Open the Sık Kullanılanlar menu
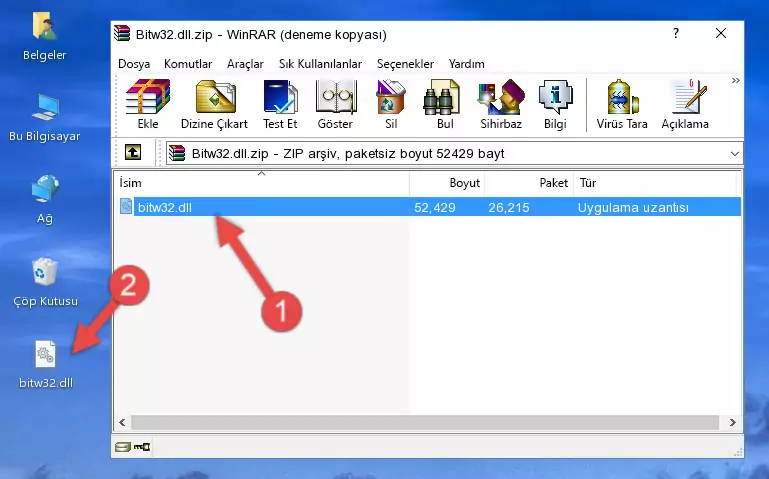 320,64
